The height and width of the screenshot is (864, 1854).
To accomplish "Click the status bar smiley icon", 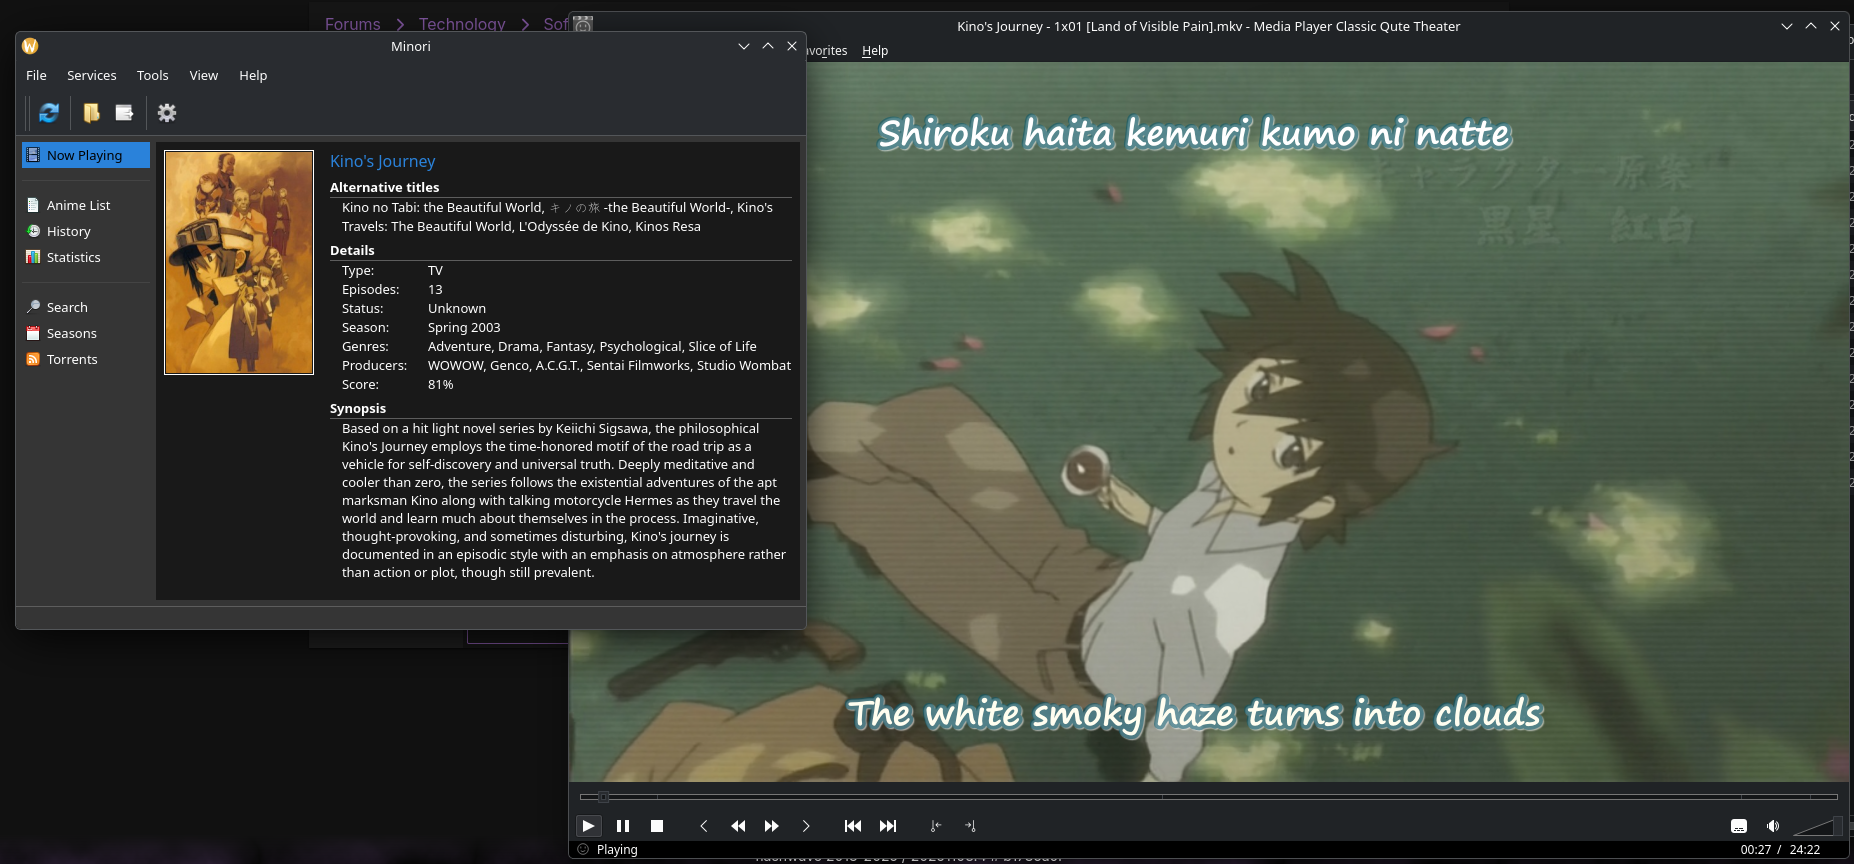I will 583,849.
